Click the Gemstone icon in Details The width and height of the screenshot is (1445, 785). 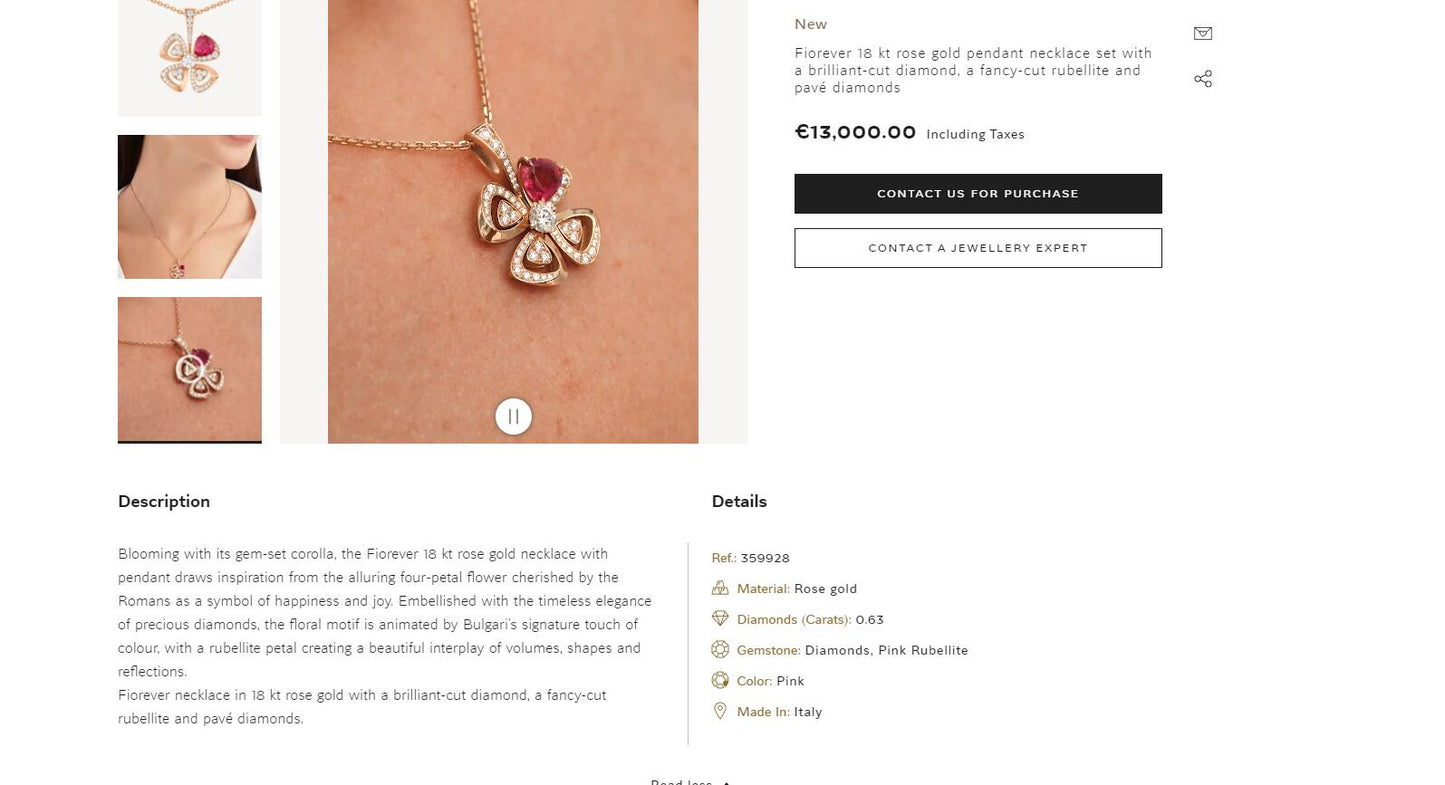click(x=720, y=650)
